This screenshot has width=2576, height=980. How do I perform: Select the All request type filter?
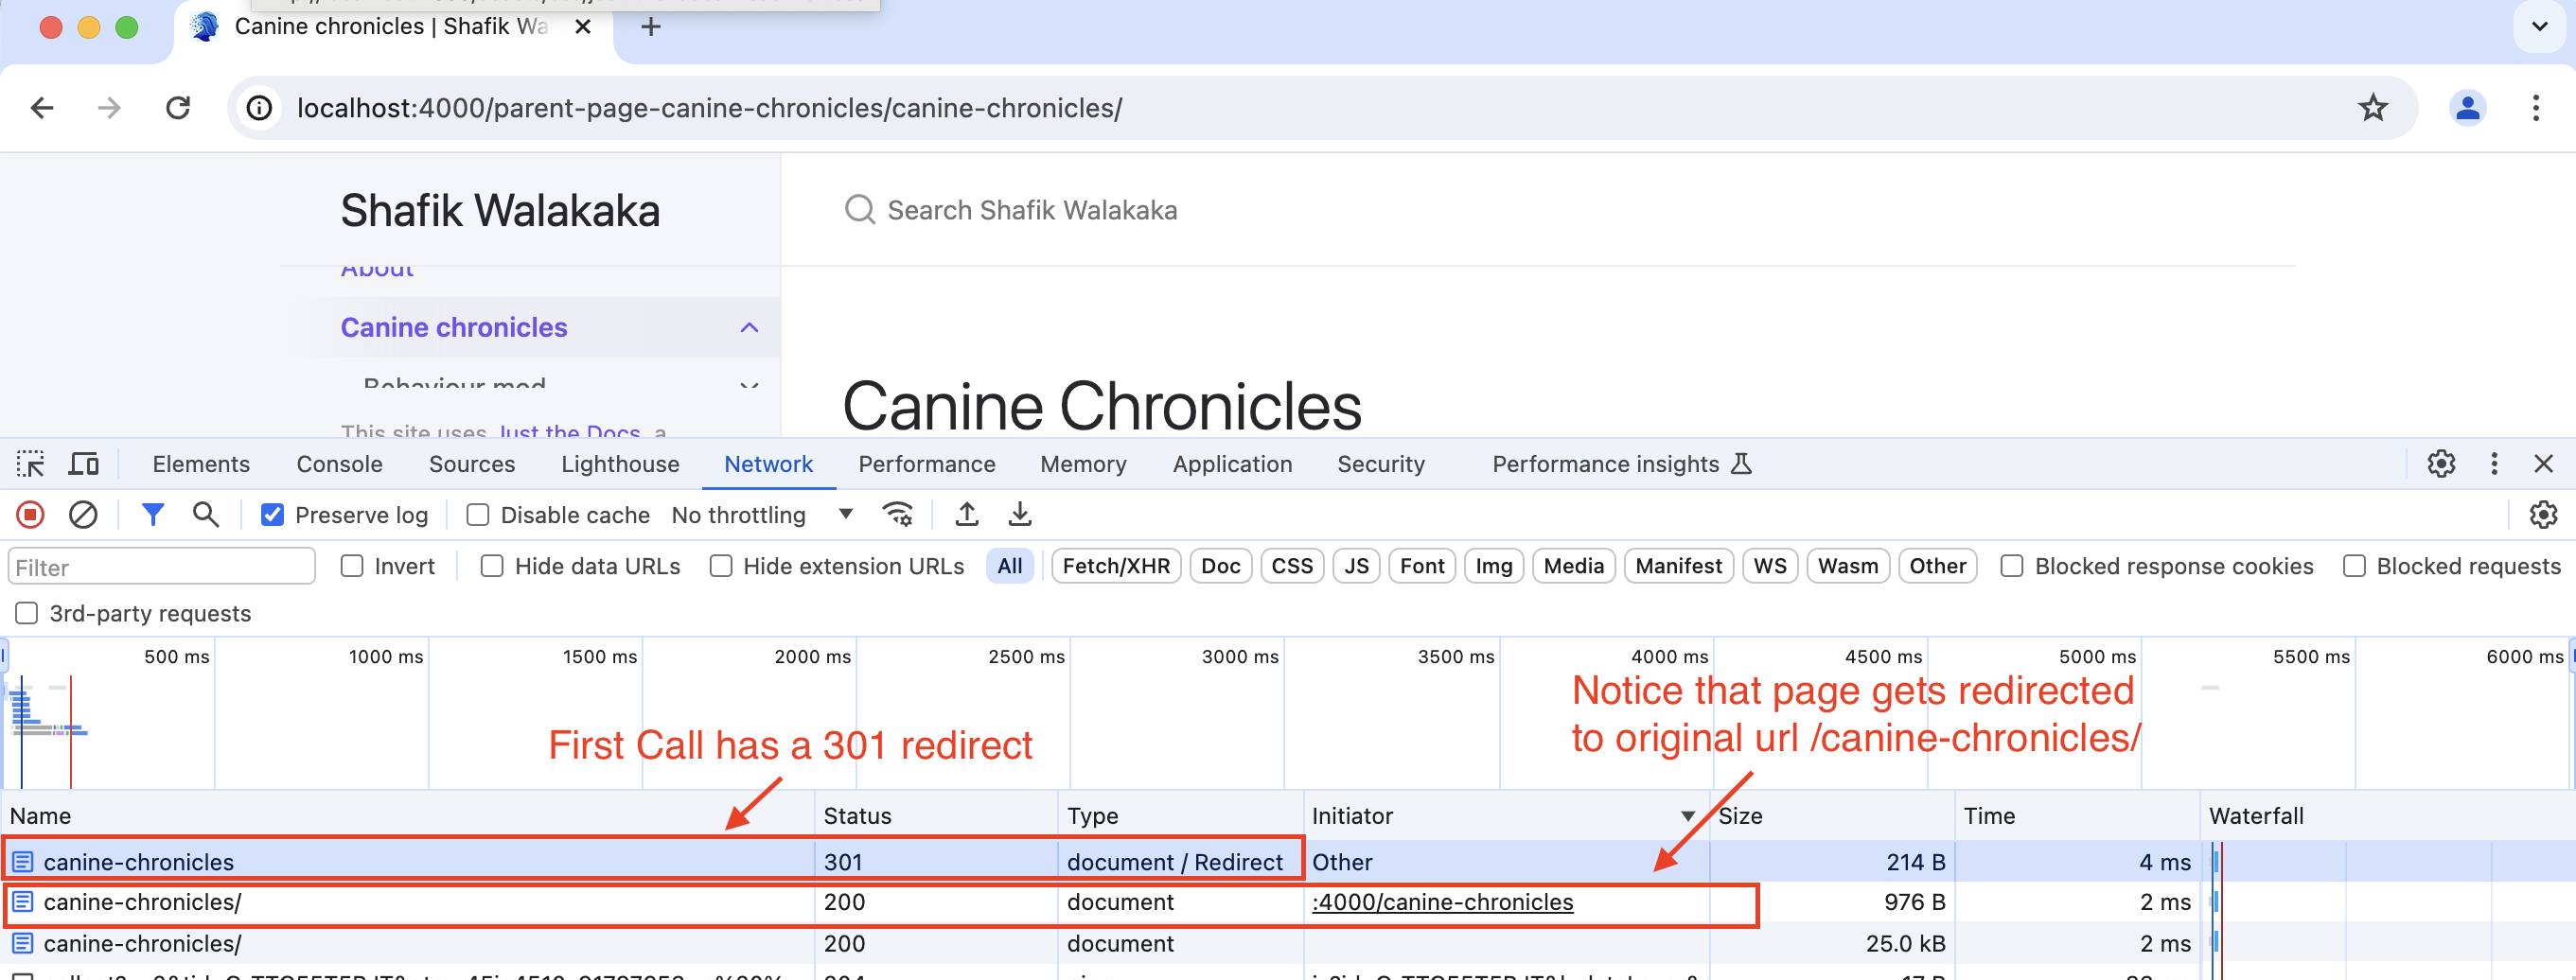click(x=1010, y=566)
